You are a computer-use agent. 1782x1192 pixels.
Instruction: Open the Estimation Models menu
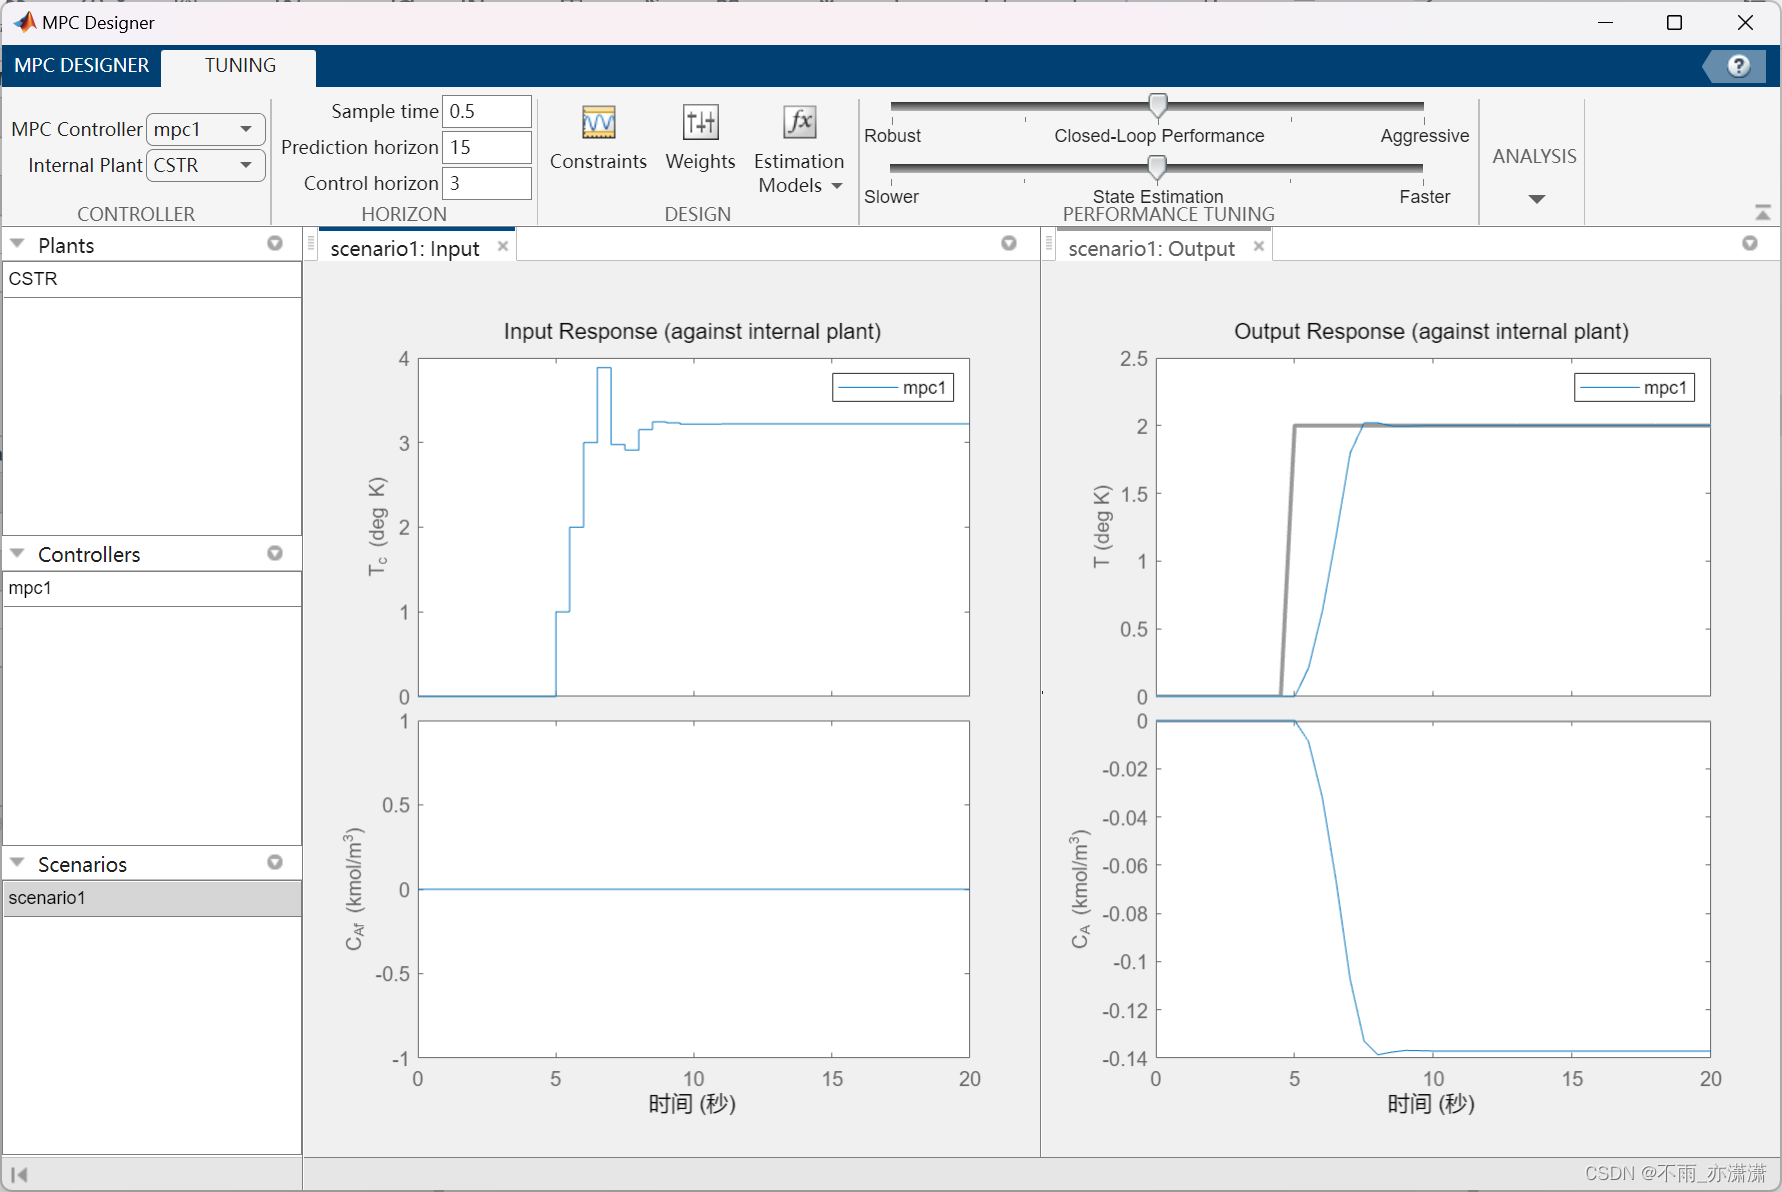coord(799,150)
